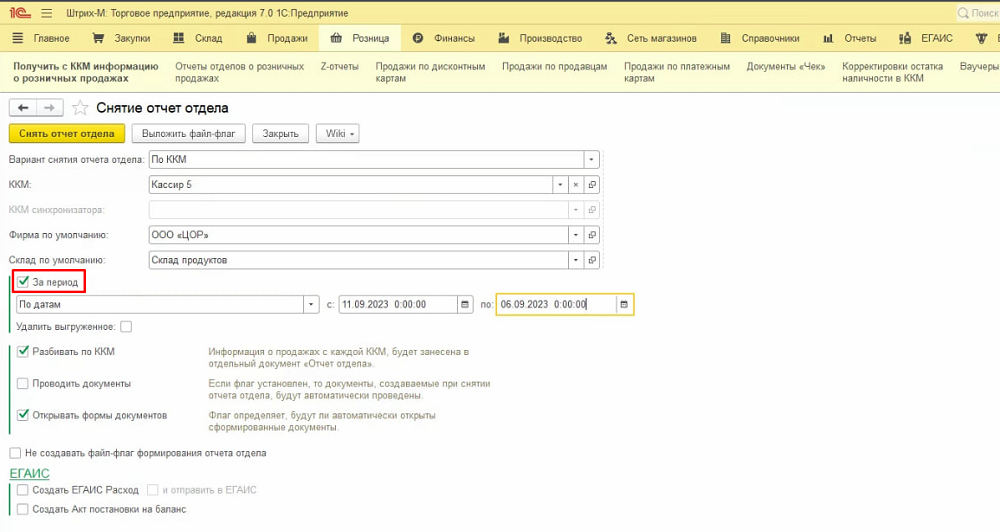Image resolution: width=1000 pixels, height=532 pixels.
Task: Add form to favorites with star icon
Action: [80, 108]
